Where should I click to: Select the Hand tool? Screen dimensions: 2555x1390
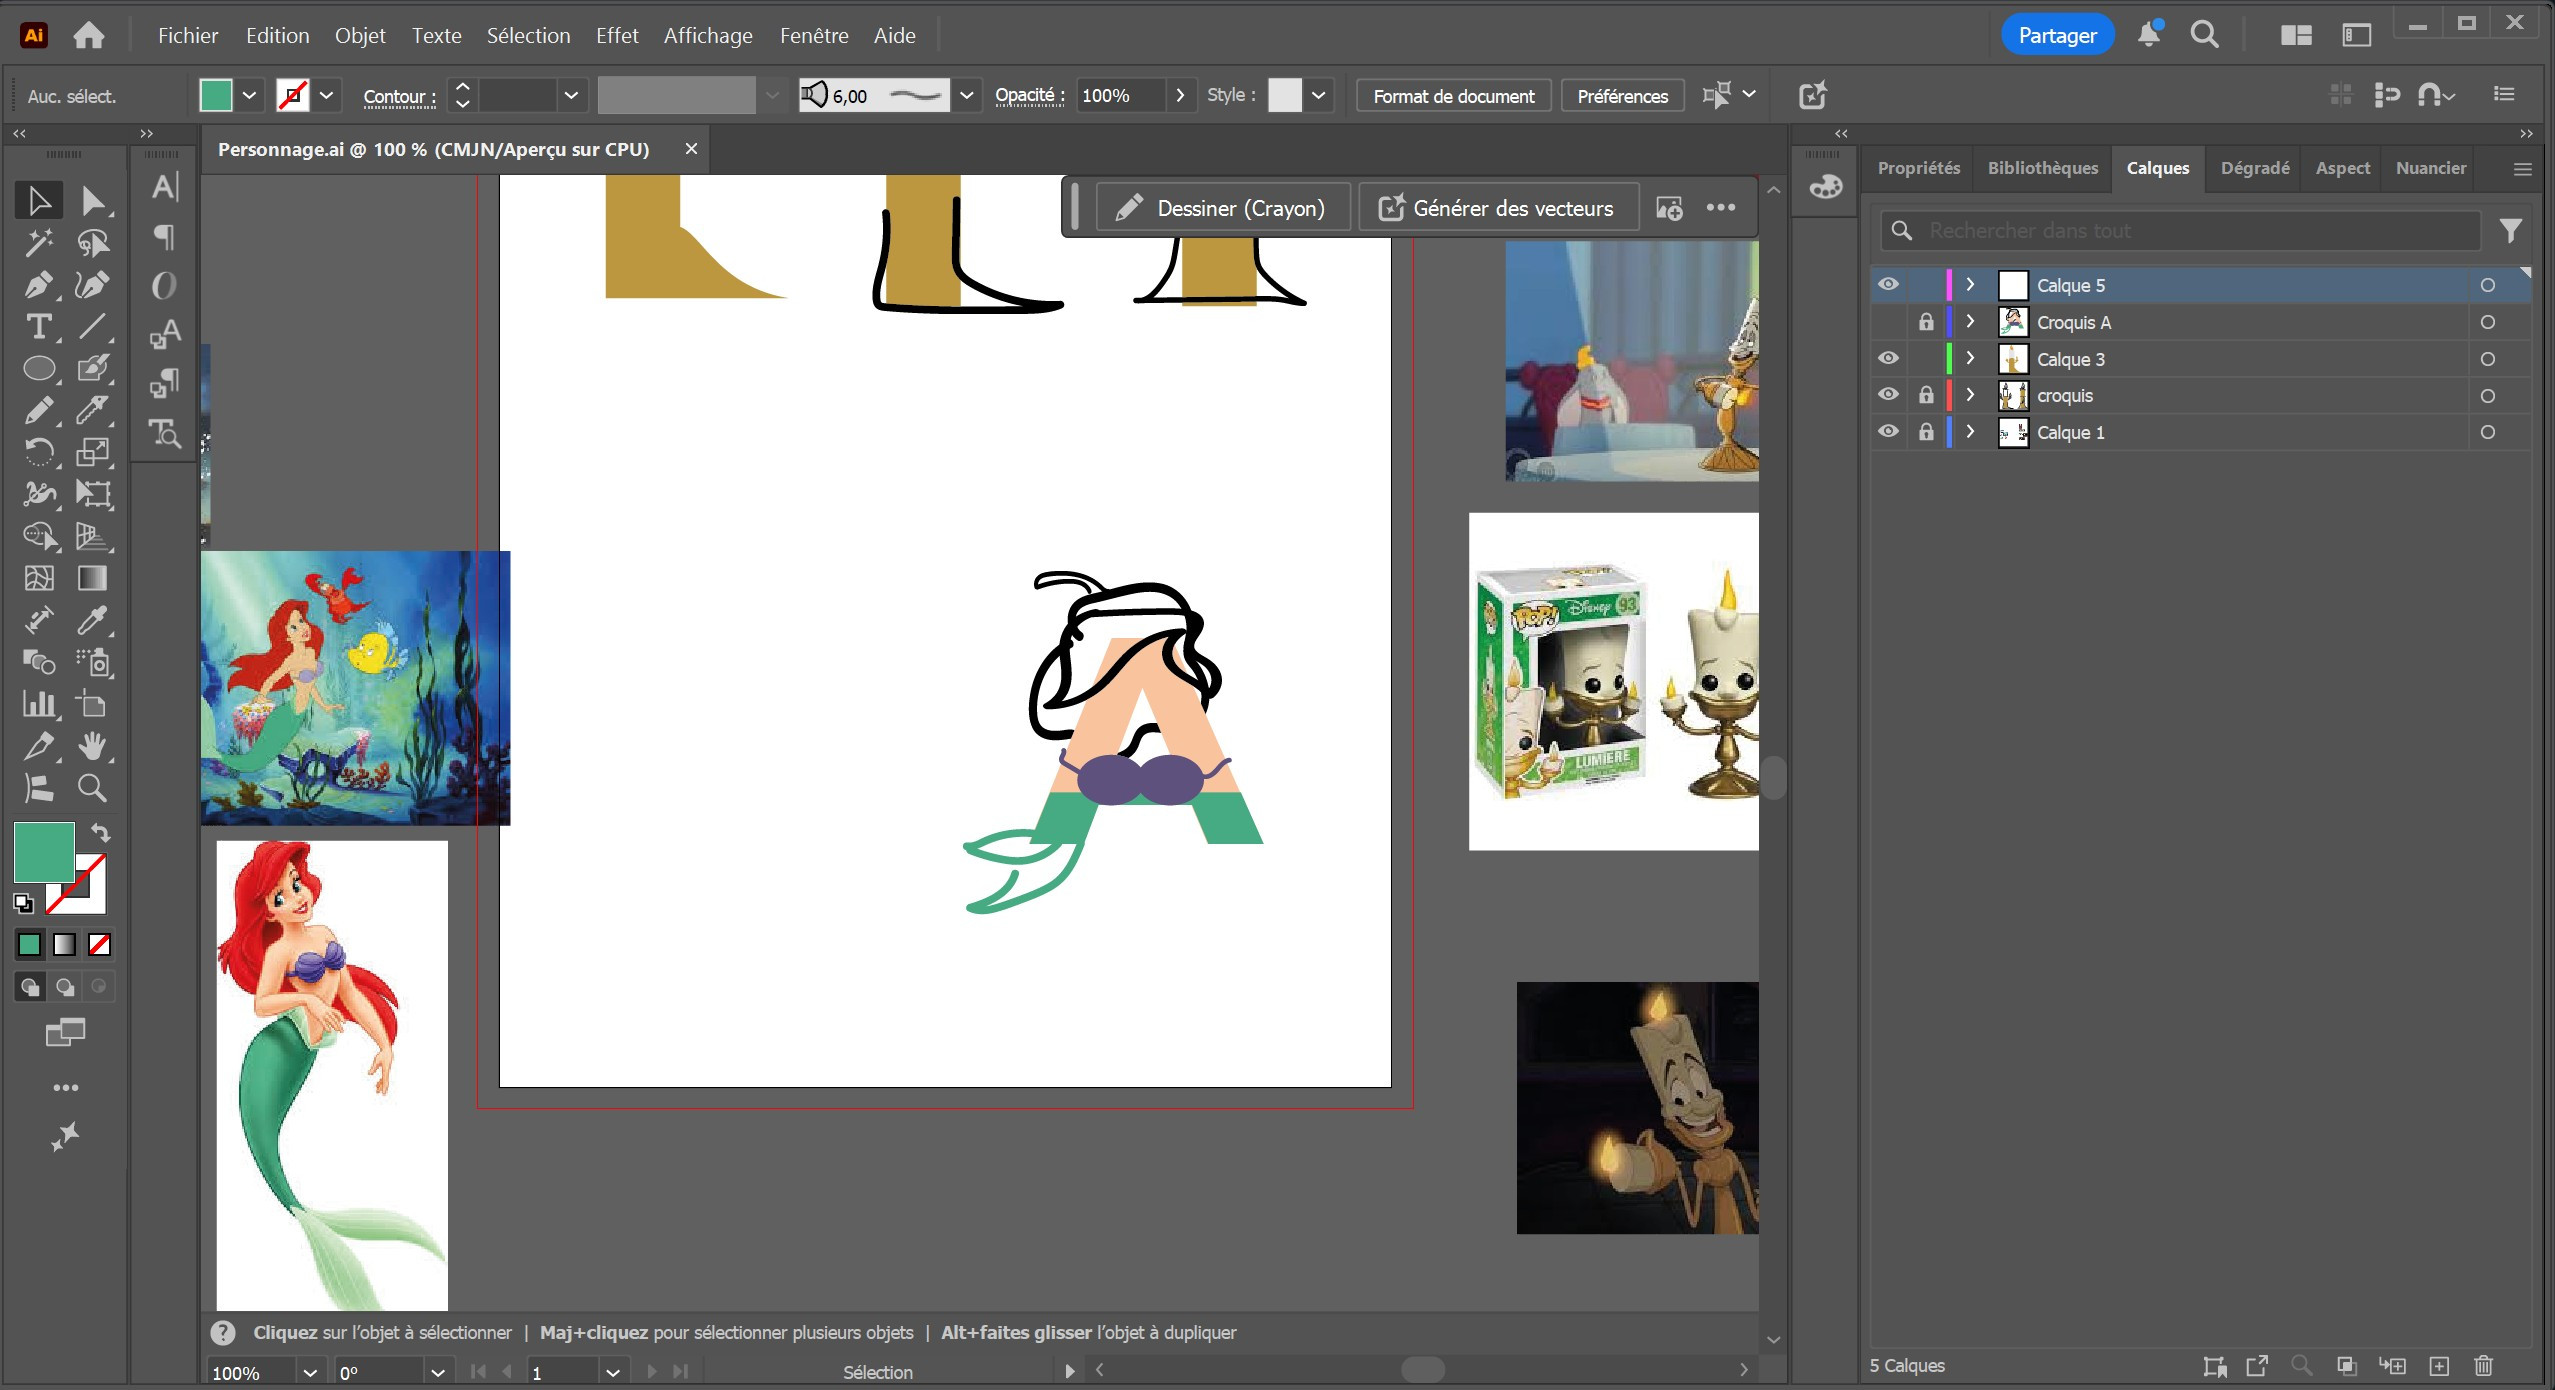pos(92,746)
